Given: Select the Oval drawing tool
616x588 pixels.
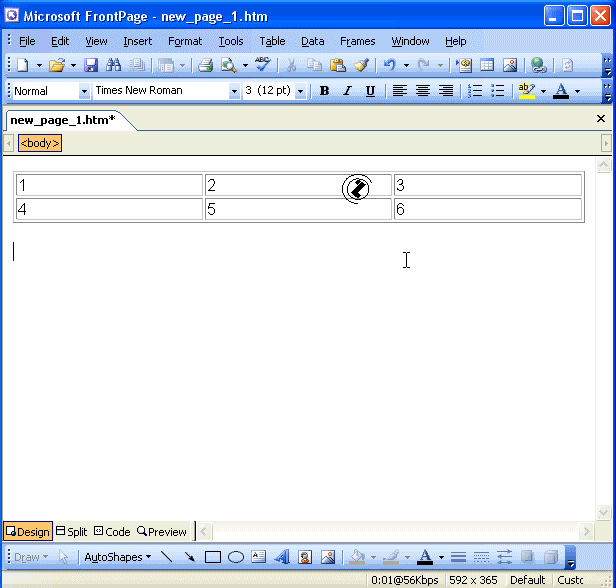Looking at the screenshot, I should click(236, 557).
